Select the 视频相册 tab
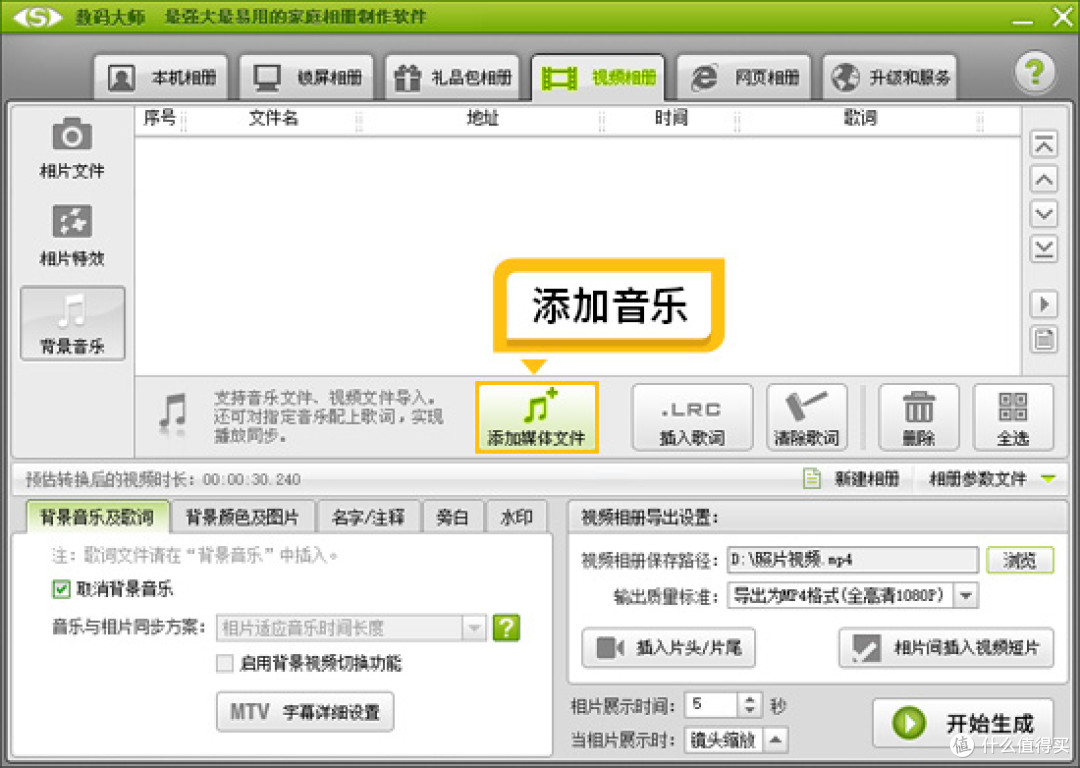The height and width of the screenshot is (768, 1080). (x=598, y=77)
